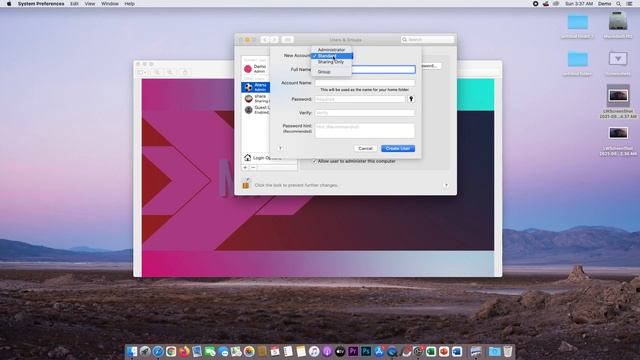Screen dimensions: 640x360
Task: Go back in System Preferences
Action: coord(264,40)
